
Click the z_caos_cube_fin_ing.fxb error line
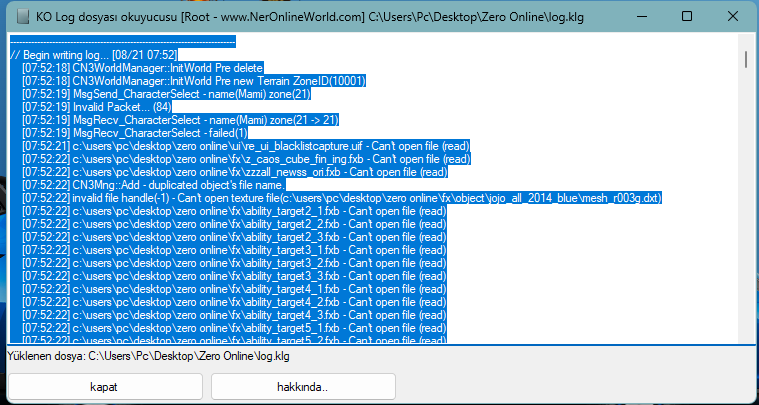246,159
